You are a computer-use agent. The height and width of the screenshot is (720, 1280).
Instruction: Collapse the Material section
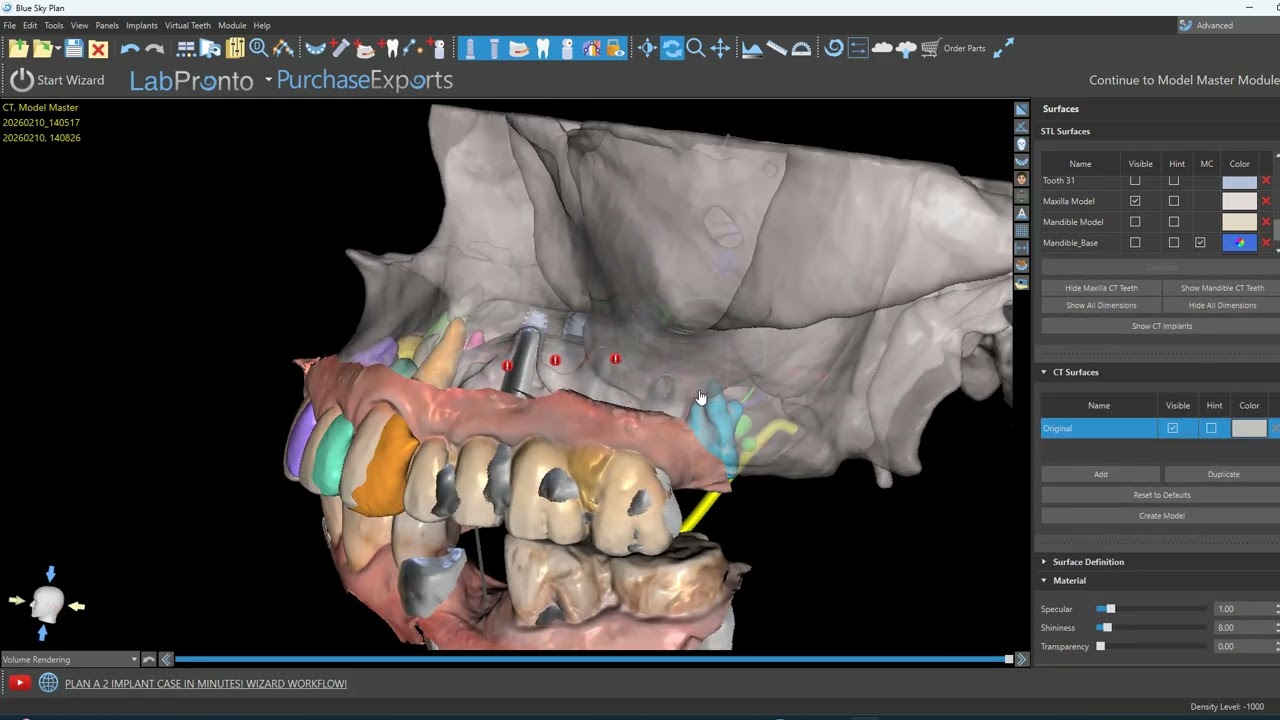point(1044,581)
